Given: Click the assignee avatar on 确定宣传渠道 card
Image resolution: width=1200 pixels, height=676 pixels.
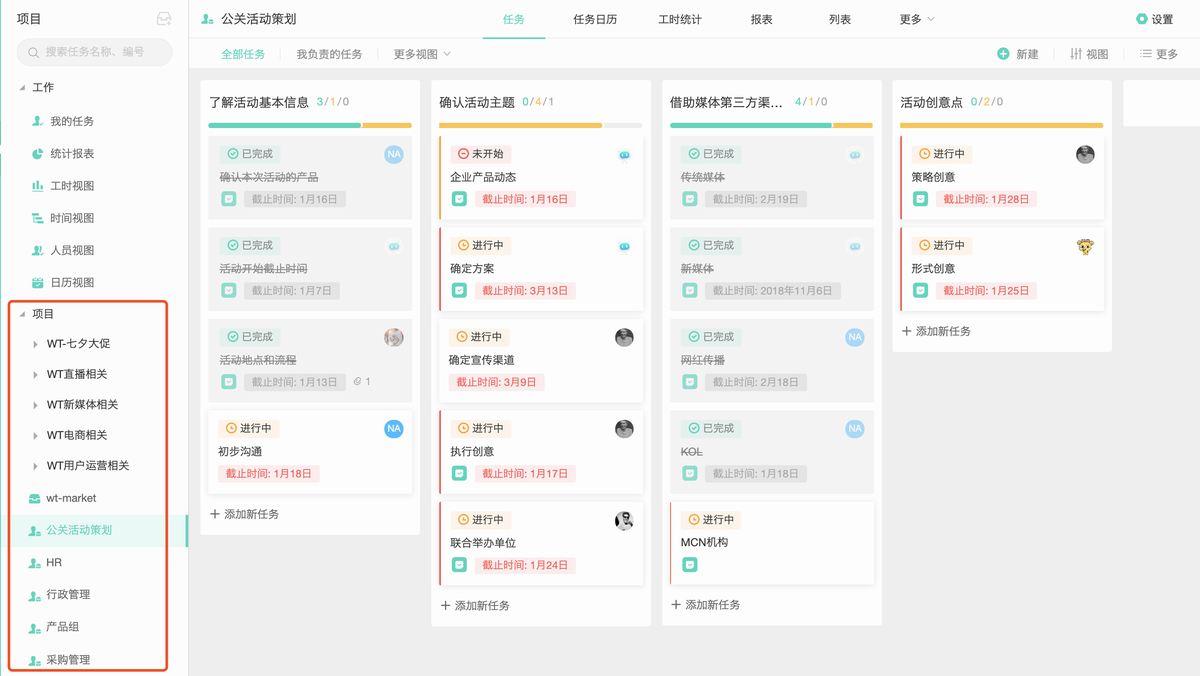Looking at the screenshot, I should click(x=624, y=338).
